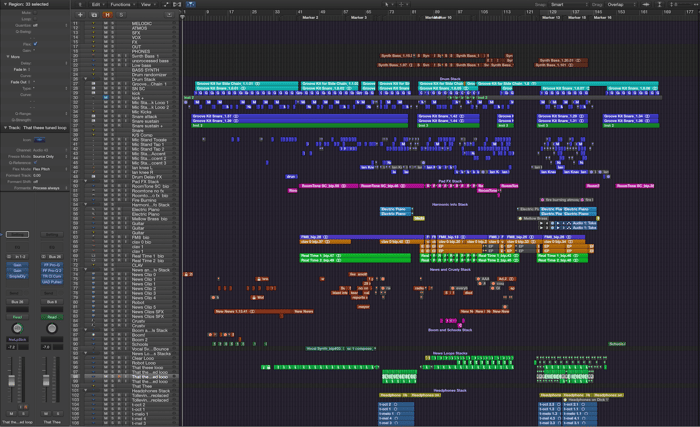Collapse the Track inspector disclosure triangle

point(5,127)
